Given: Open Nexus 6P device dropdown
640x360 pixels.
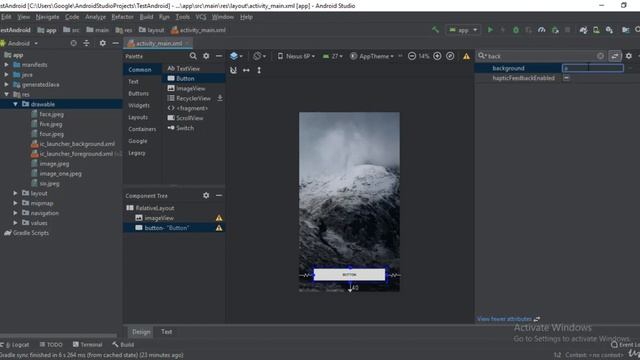Looking at the screenshot, I should (296, 56).
